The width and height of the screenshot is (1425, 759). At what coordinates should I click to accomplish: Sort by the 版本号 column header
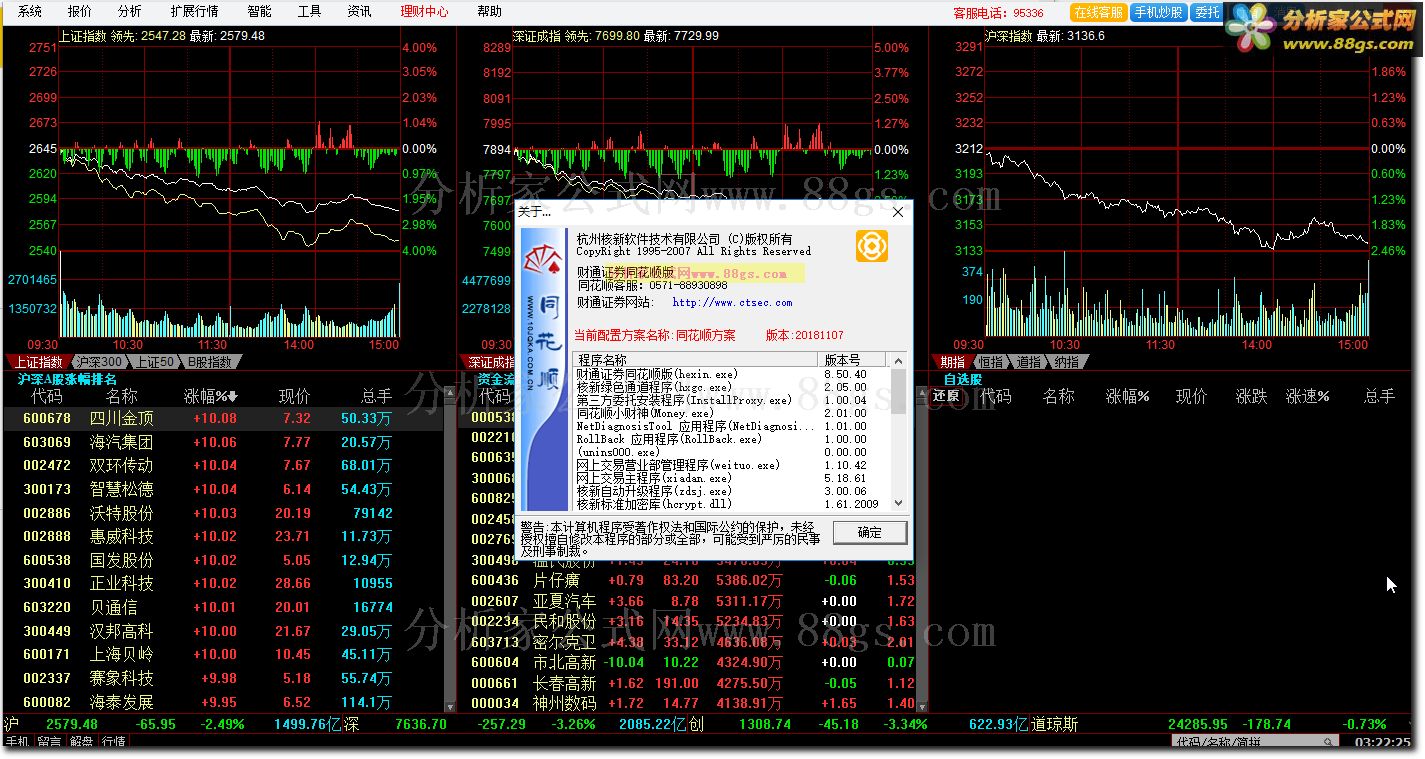[854, 360]
